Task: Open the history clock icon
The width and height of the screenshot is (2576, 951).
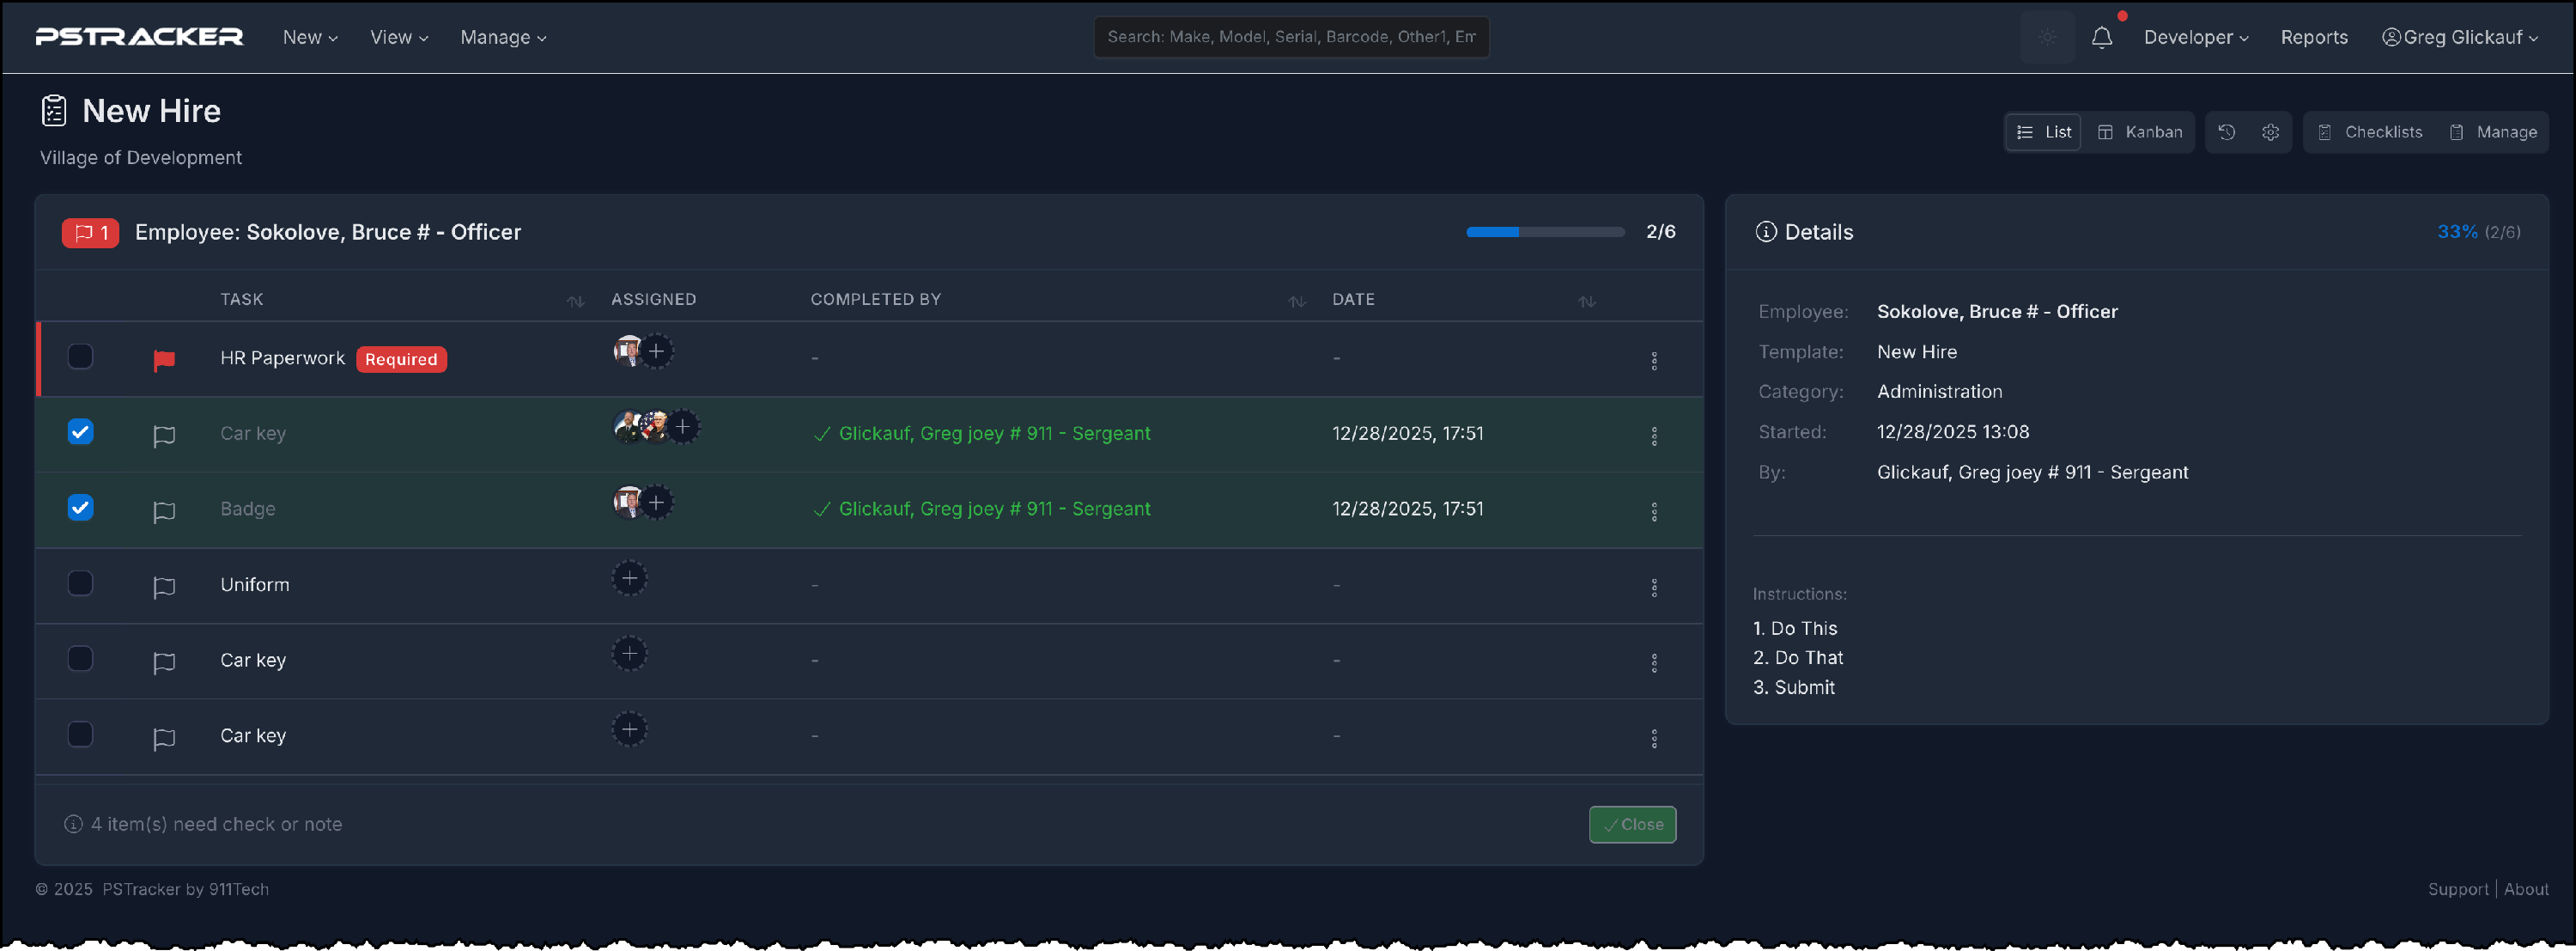Action: [x=2226, y=132]
